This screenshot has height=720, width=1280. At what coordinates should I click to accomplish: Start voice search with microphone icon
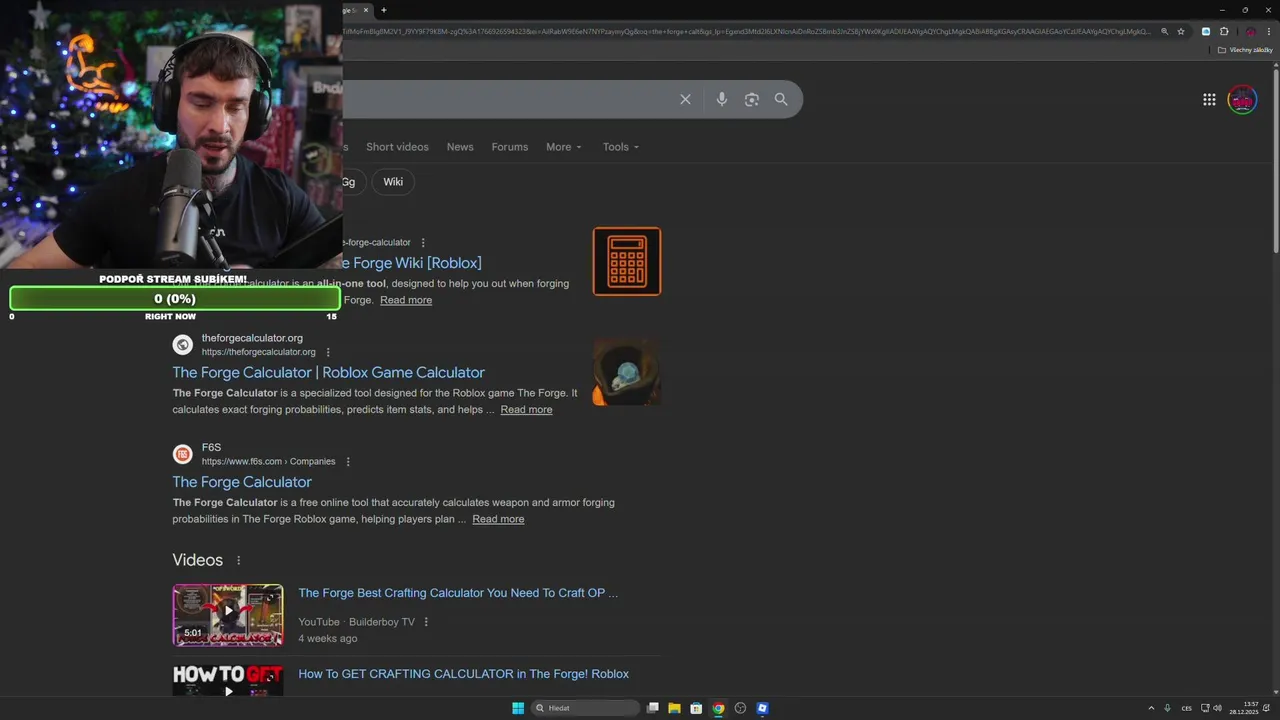click(721, 99)
